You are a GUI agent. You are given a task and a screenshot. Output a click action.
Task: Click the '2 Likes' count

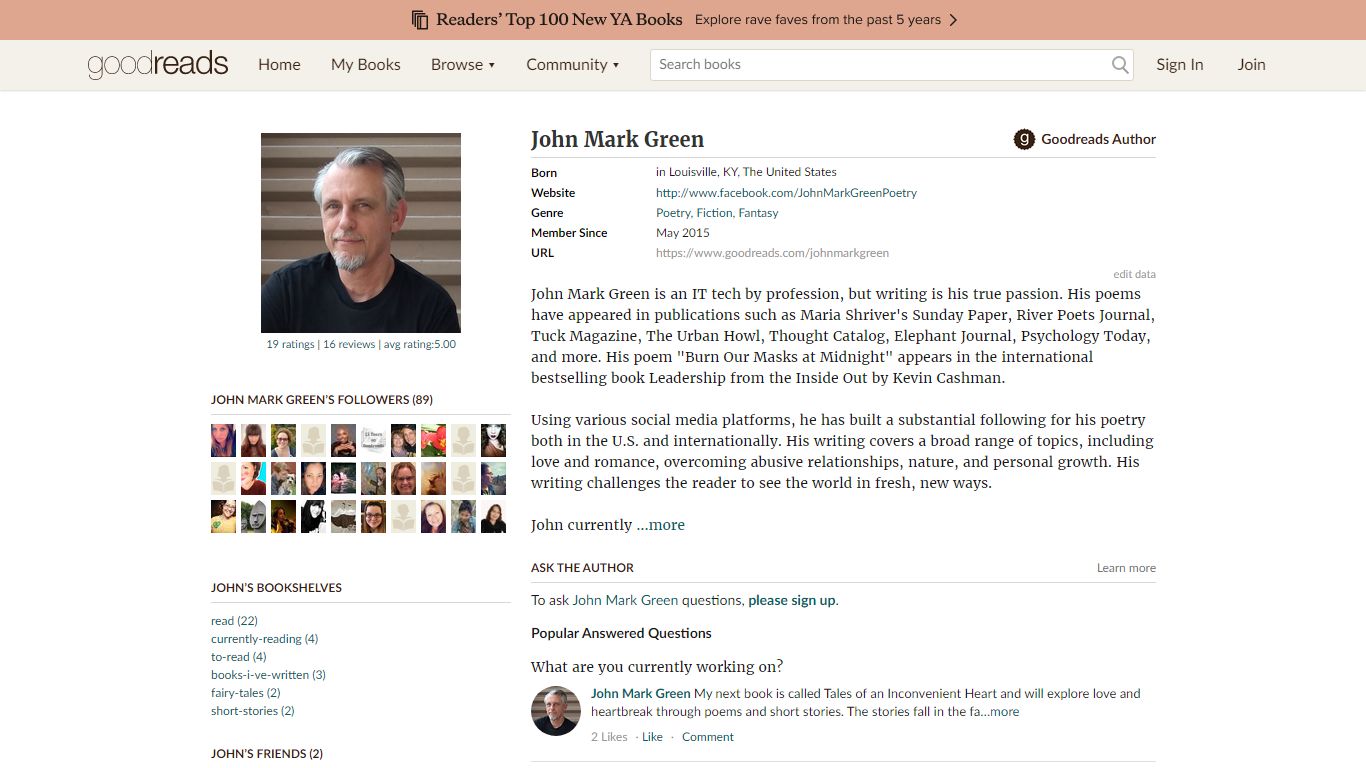(x=609, y=737)
